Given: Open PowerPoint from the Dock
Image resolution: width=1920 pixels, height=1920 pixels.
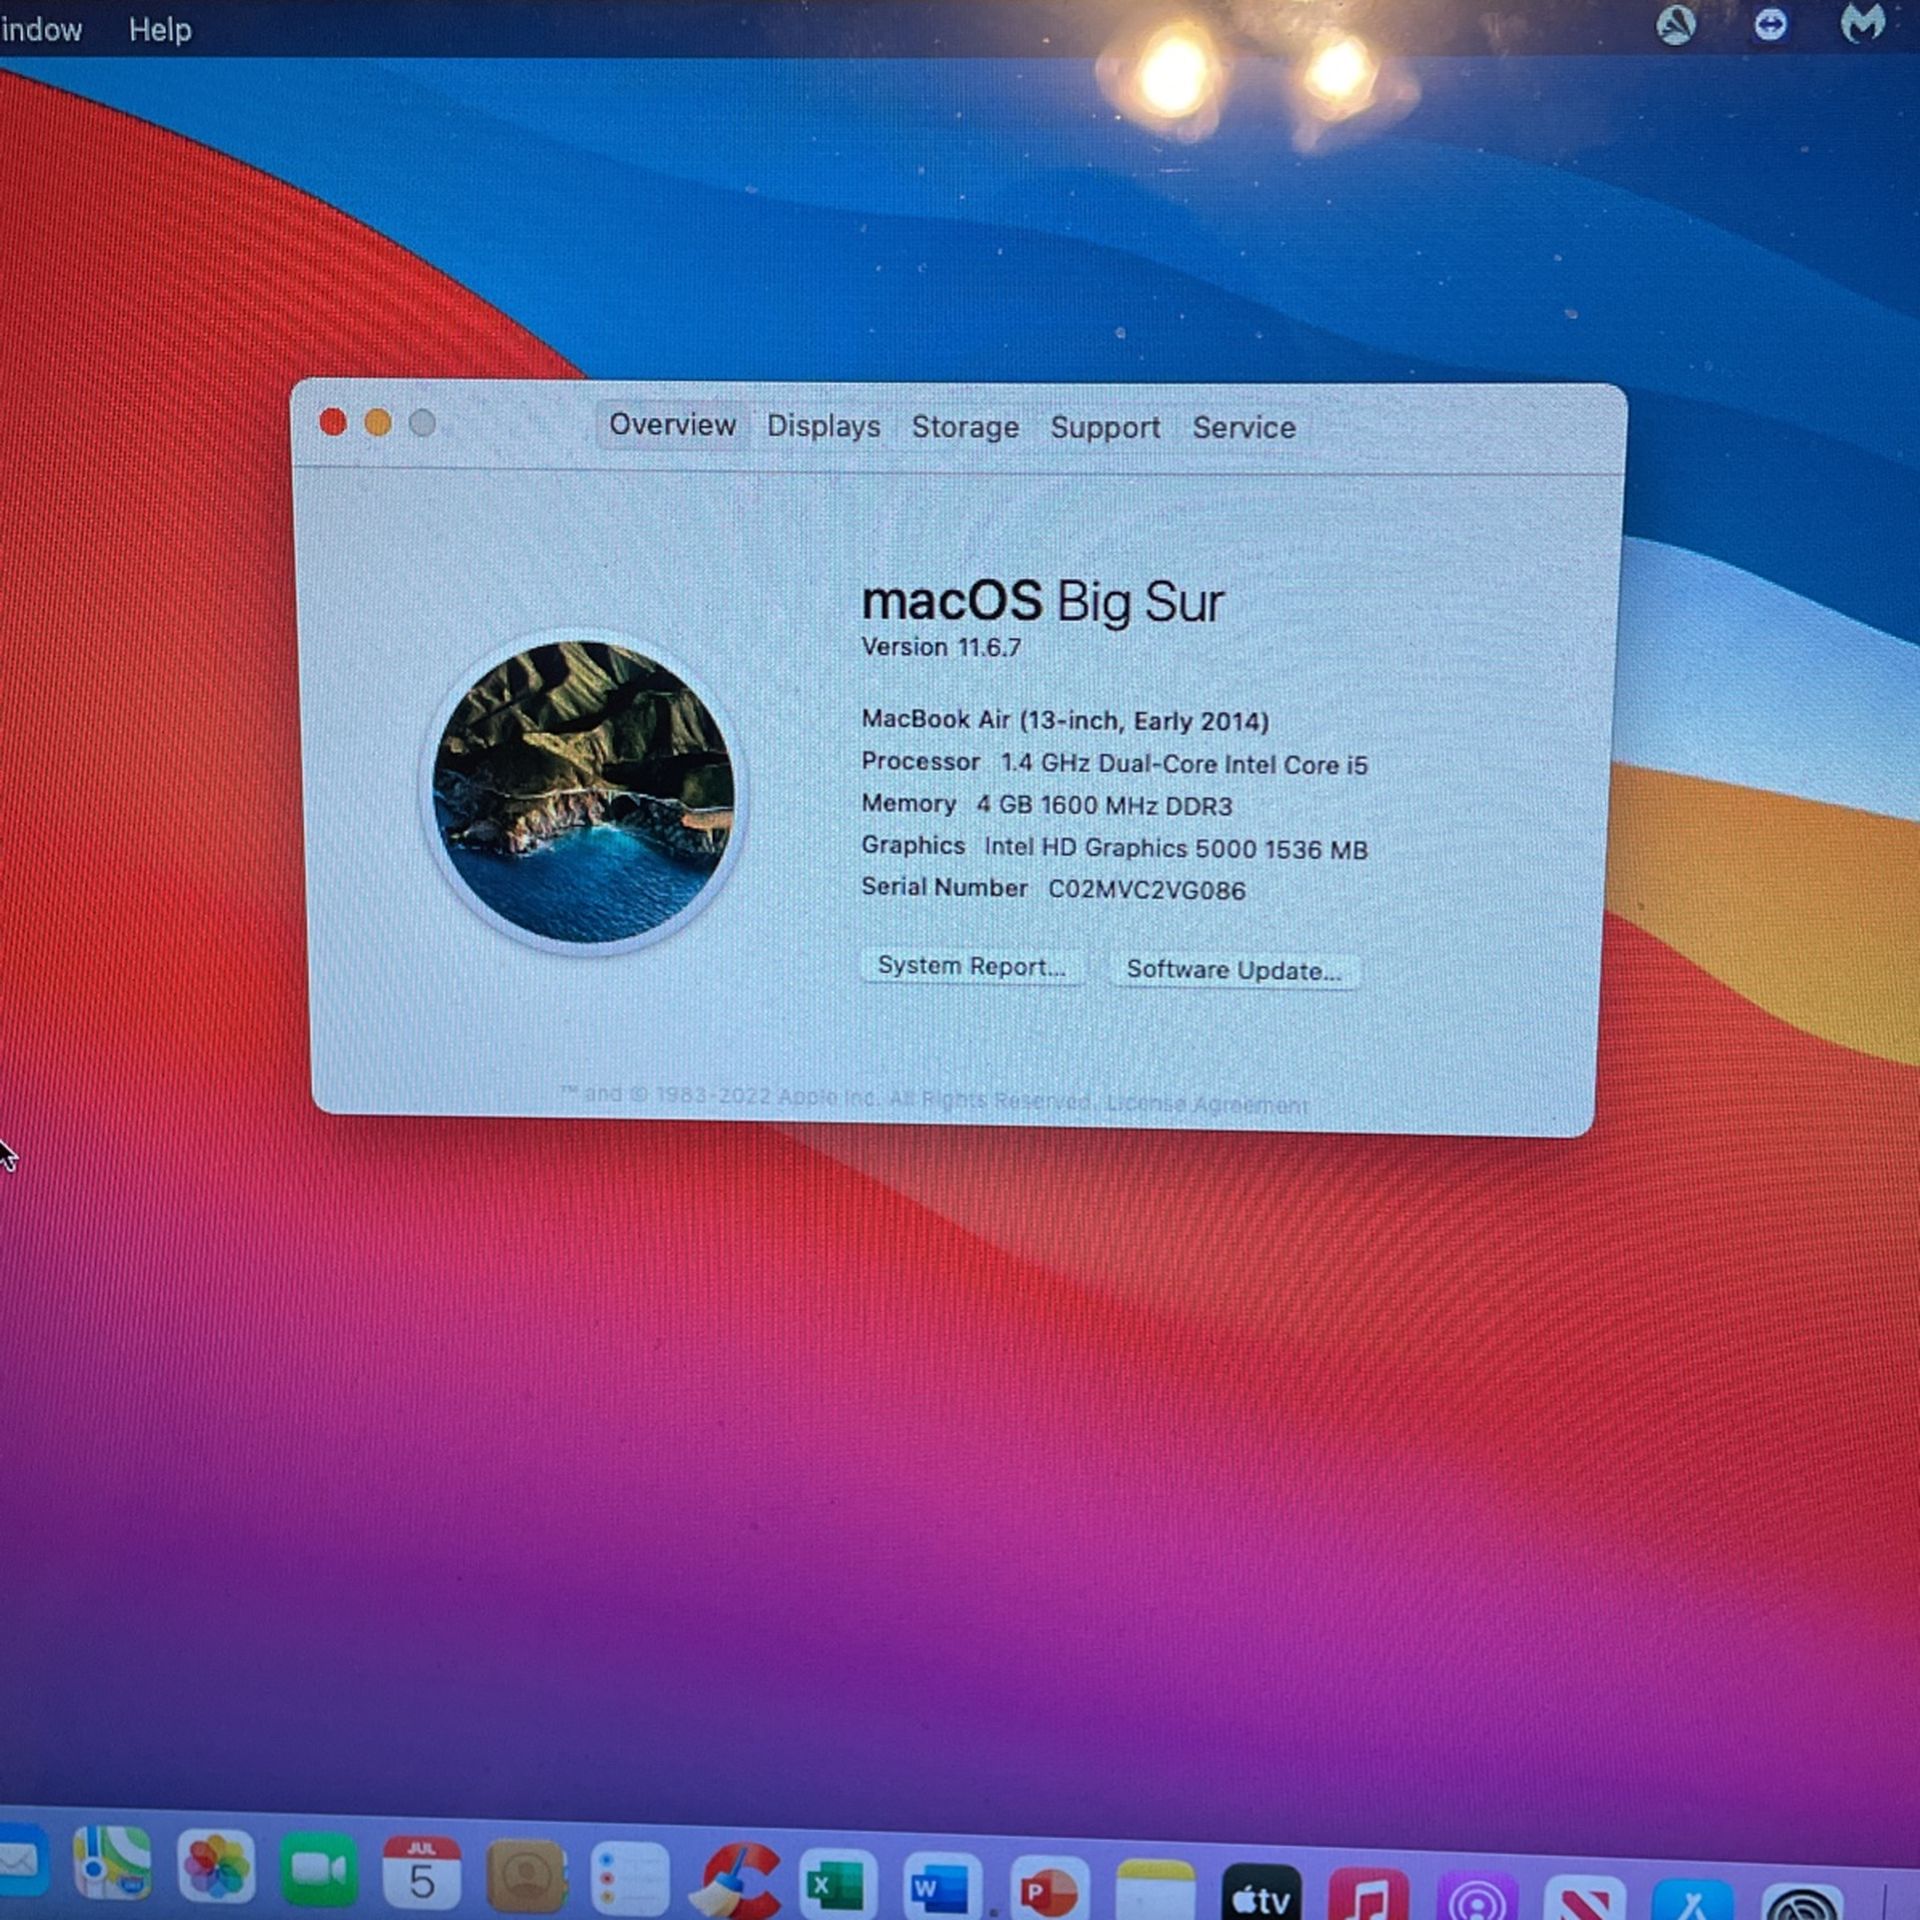Looking at the screenshot, I should click(x=1048, y=1889).
